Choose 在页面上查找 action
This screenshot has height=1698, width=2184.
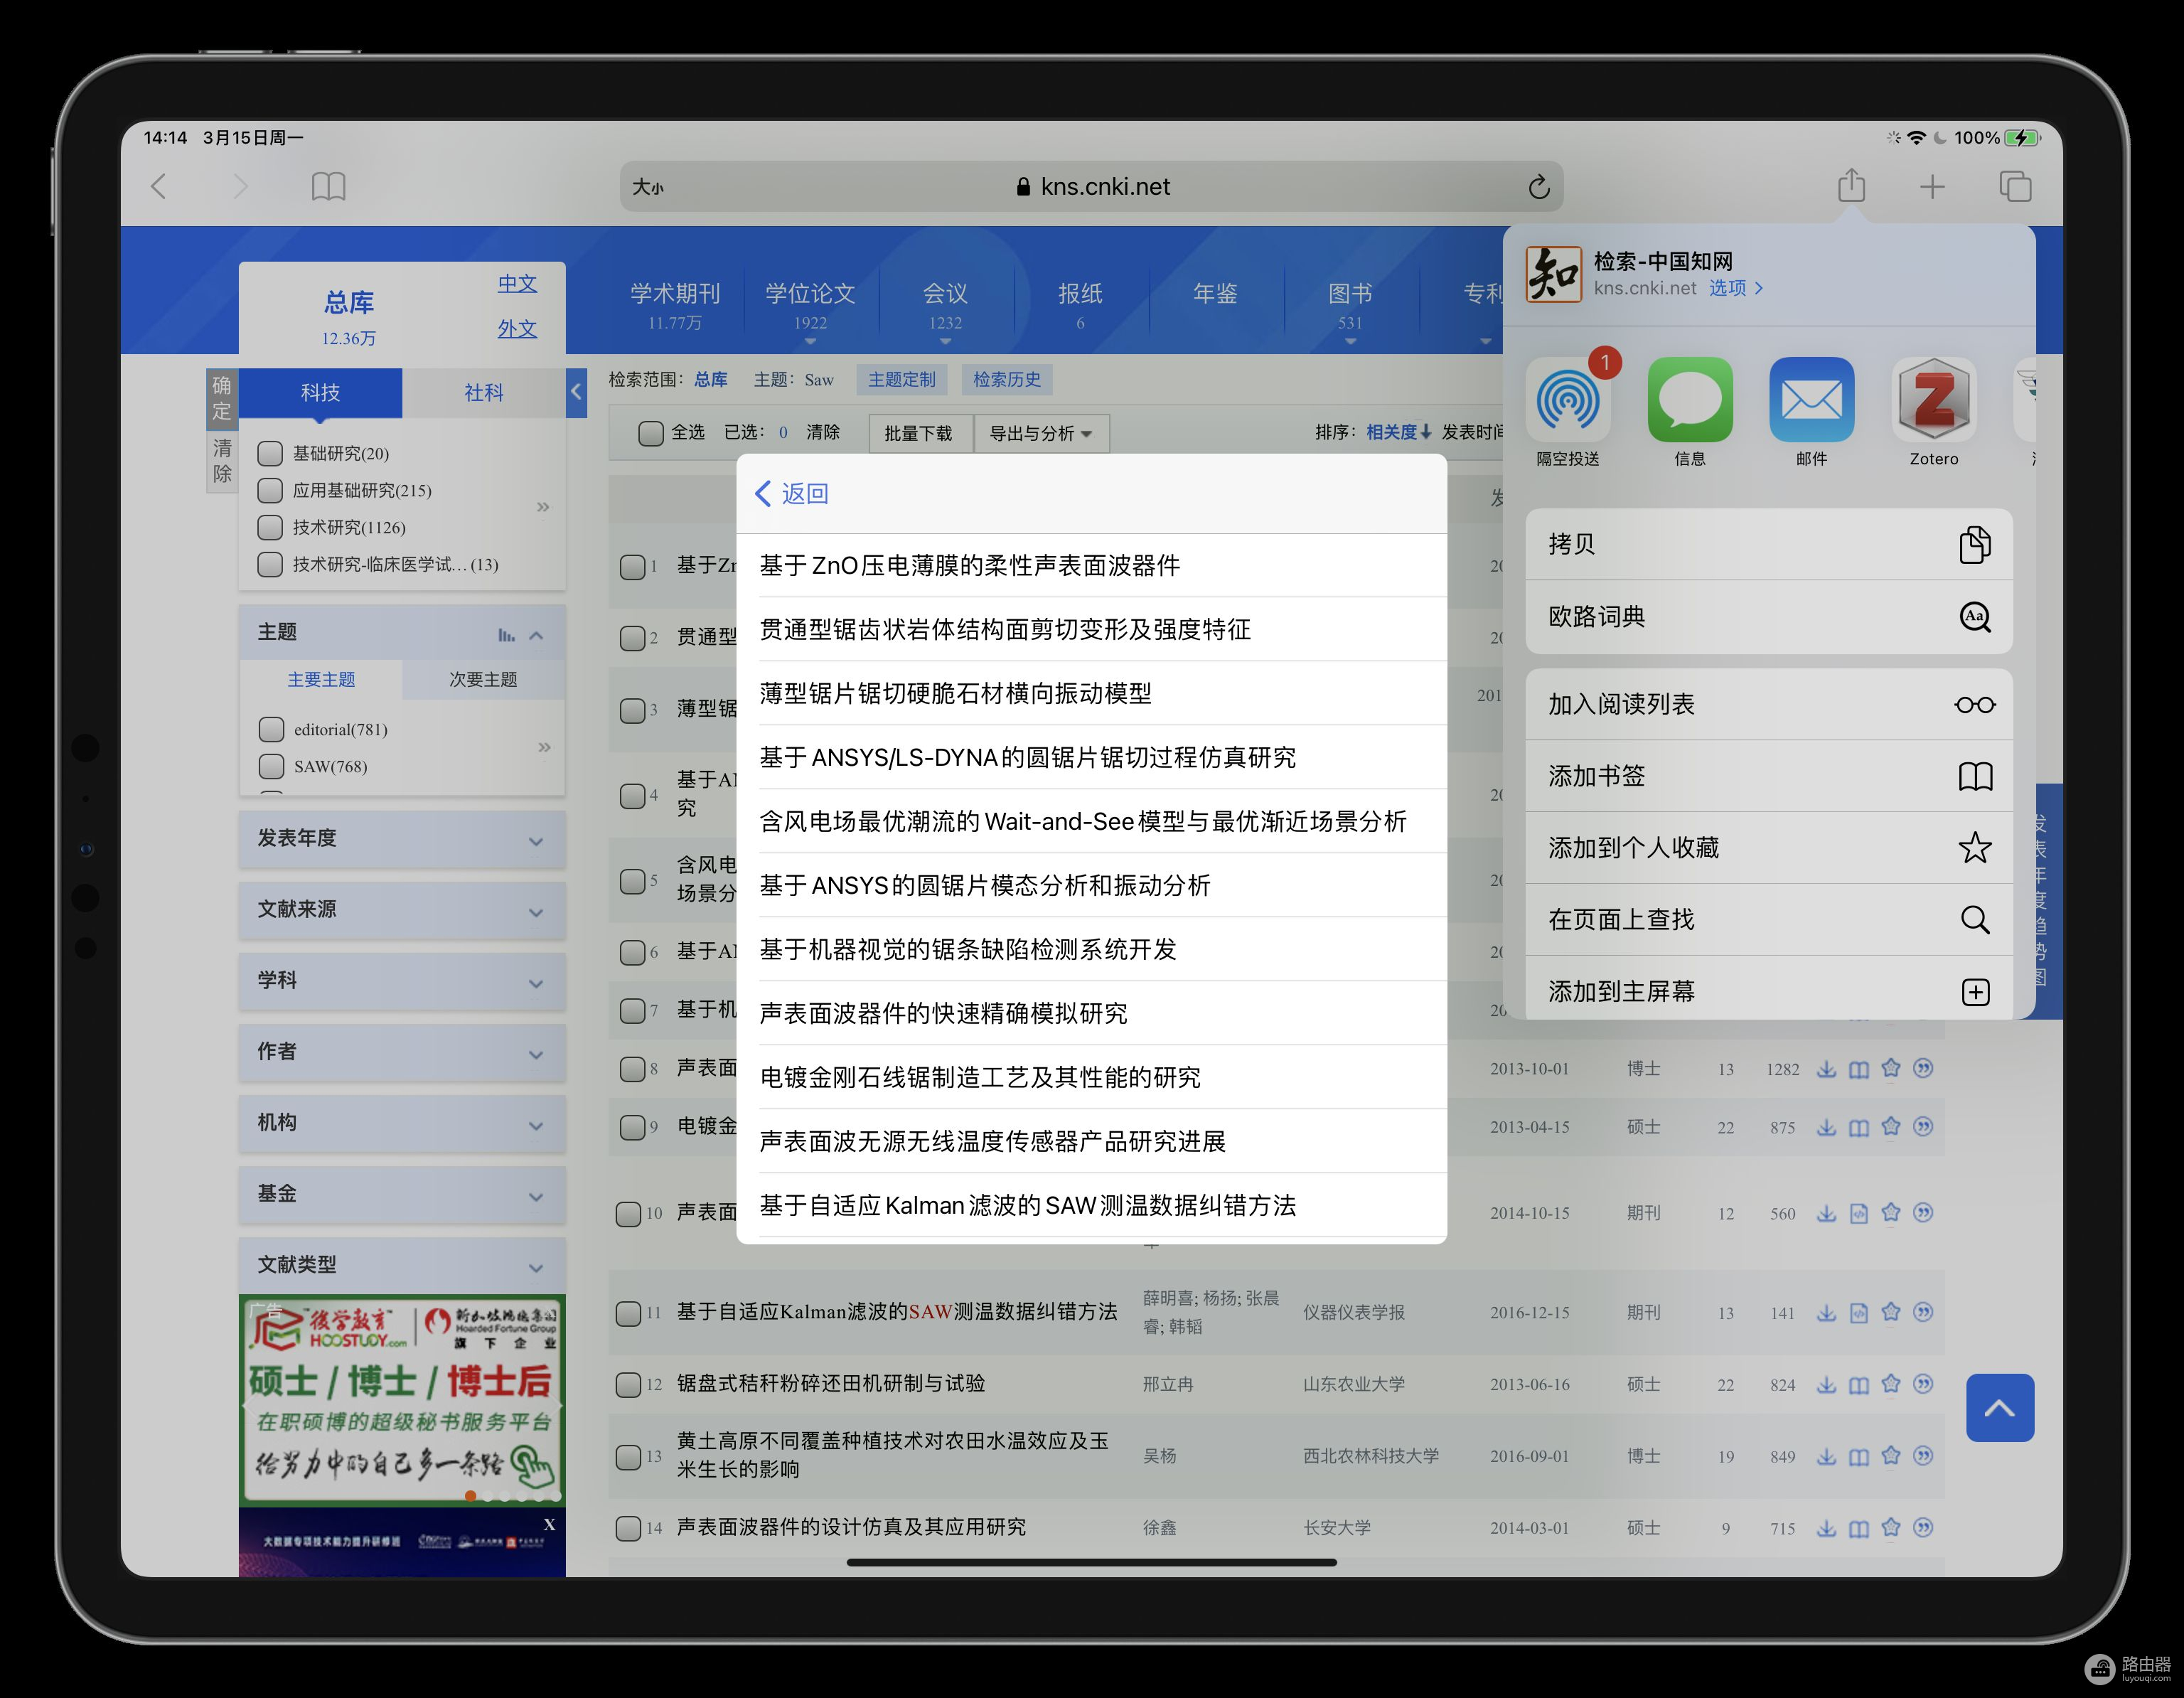pyautogui.click(x=1769, y=920)
